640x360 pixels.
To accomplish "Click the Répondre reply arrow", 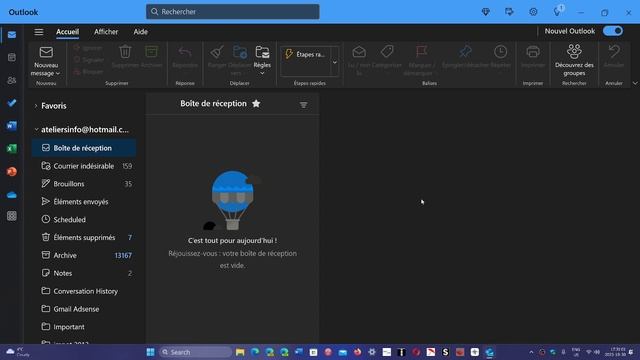I will point(185,52).
